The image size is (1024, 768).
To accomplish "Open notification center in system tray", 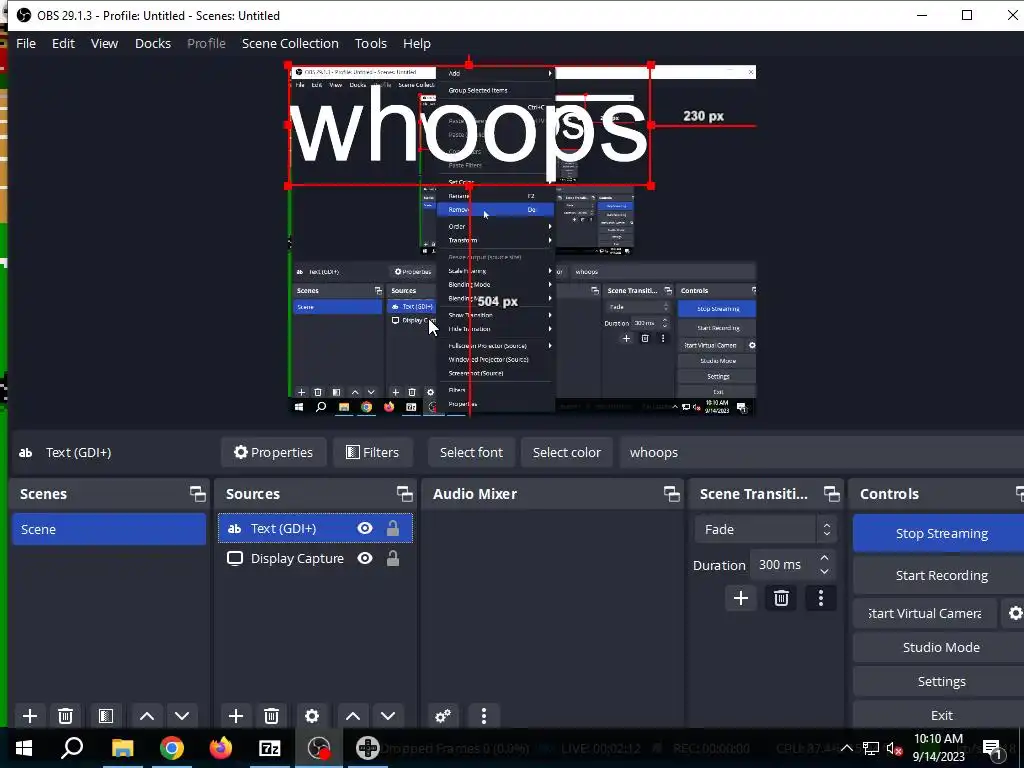I will [x=992, y=748].
